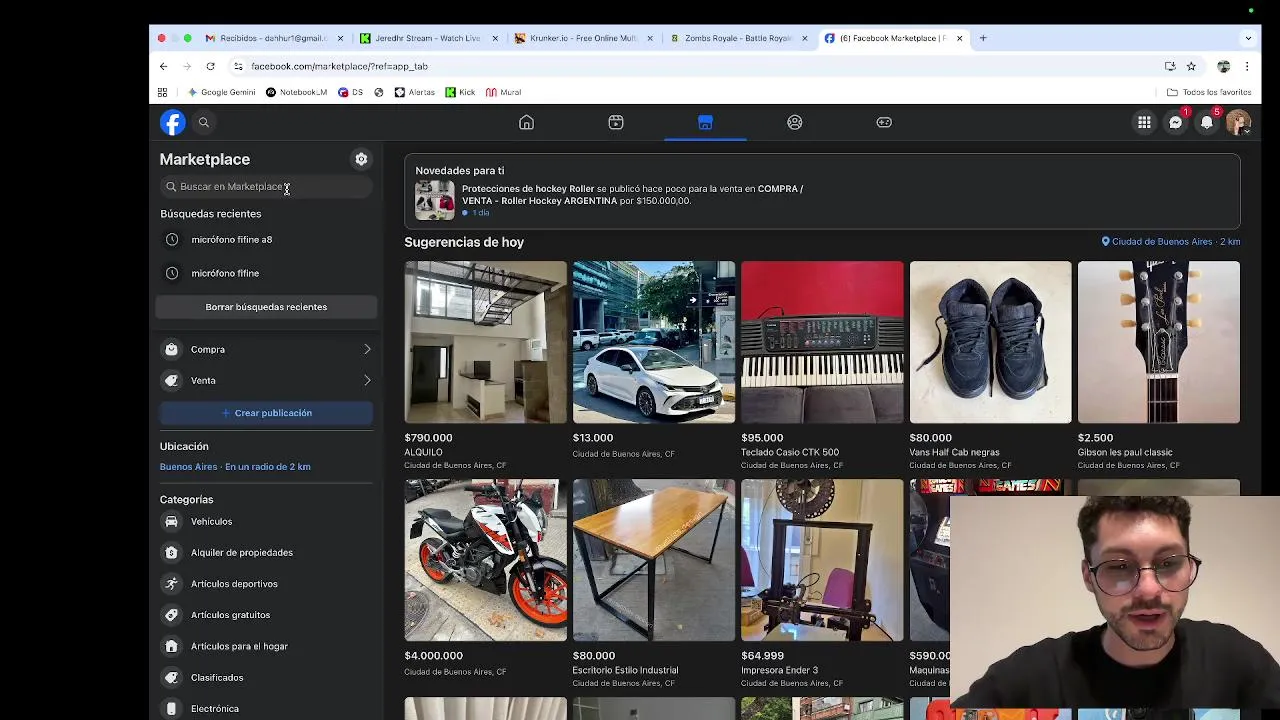This screenshot has height=720, width=1280.
Task: Open the Alertas bookmark
Action: pos(414,92)
